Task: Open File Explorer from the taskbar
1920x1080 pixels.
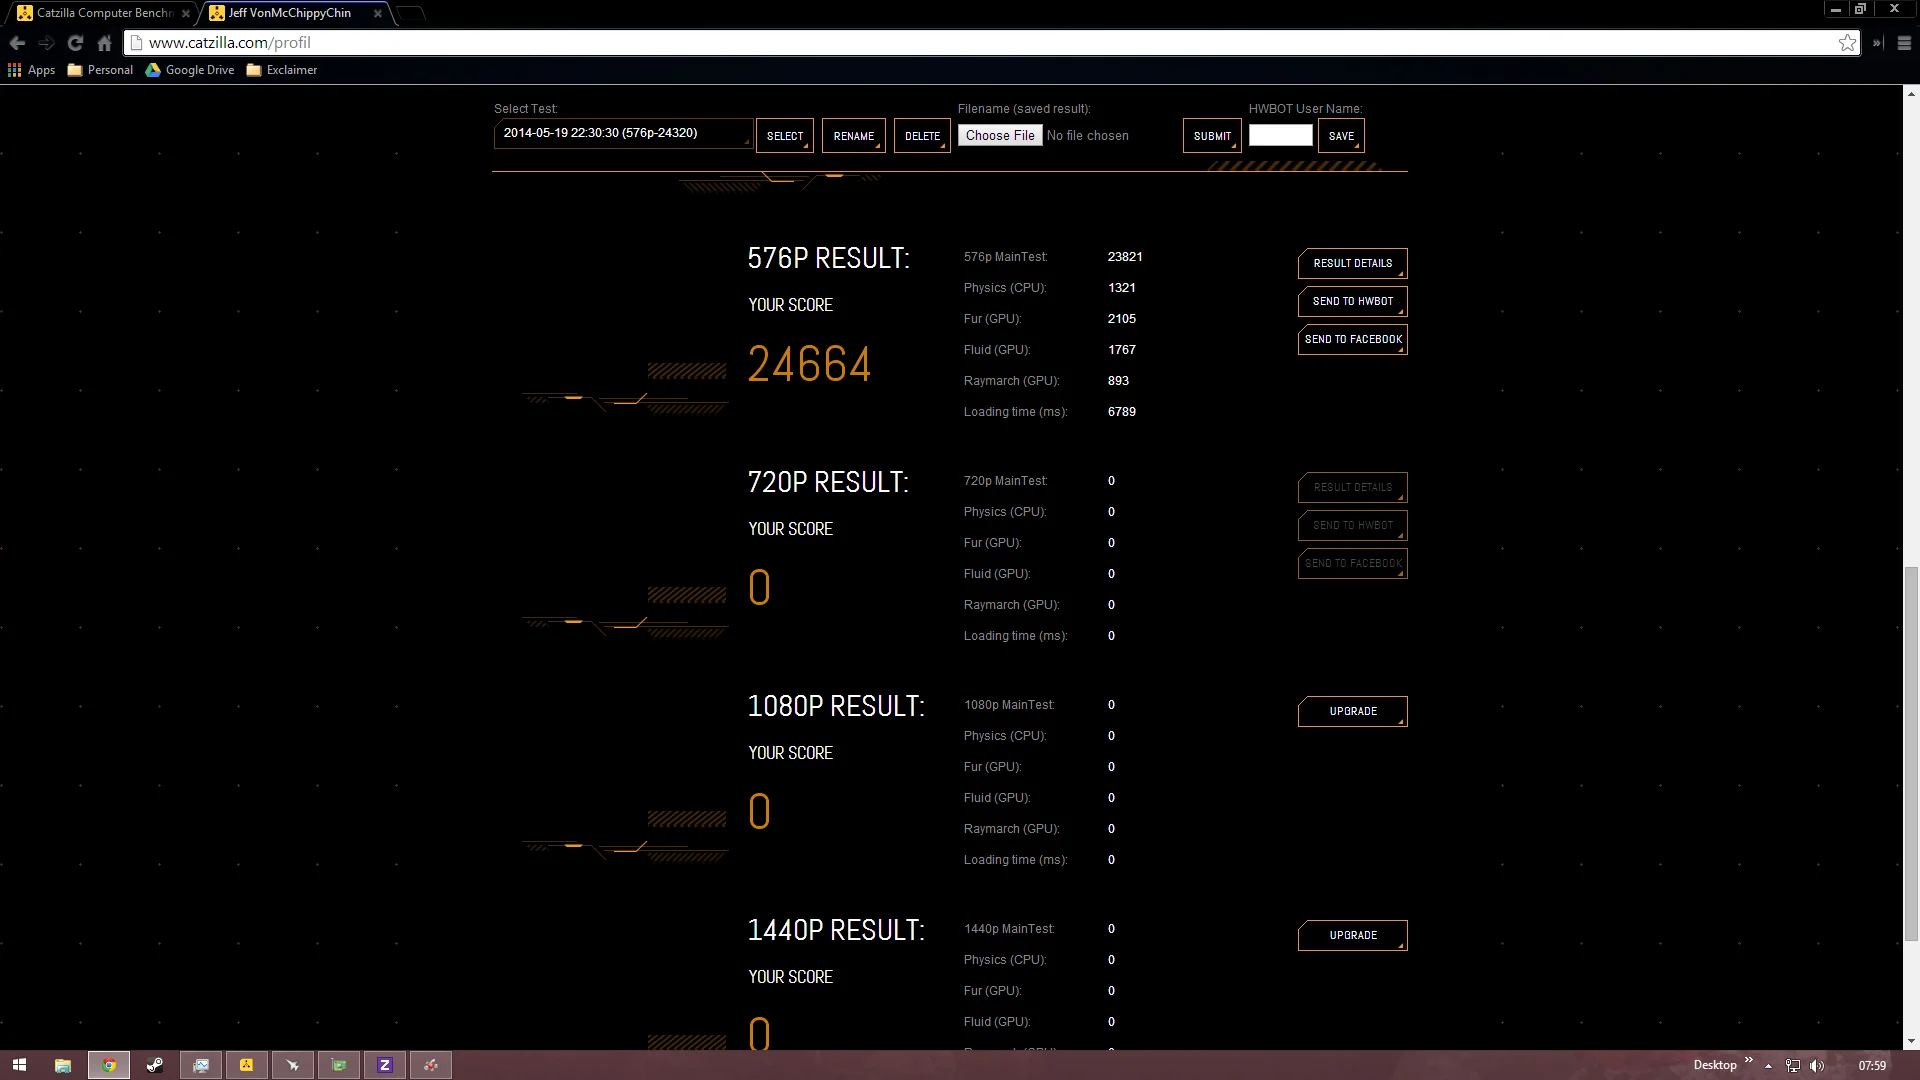Action: tap(63, 1065)
